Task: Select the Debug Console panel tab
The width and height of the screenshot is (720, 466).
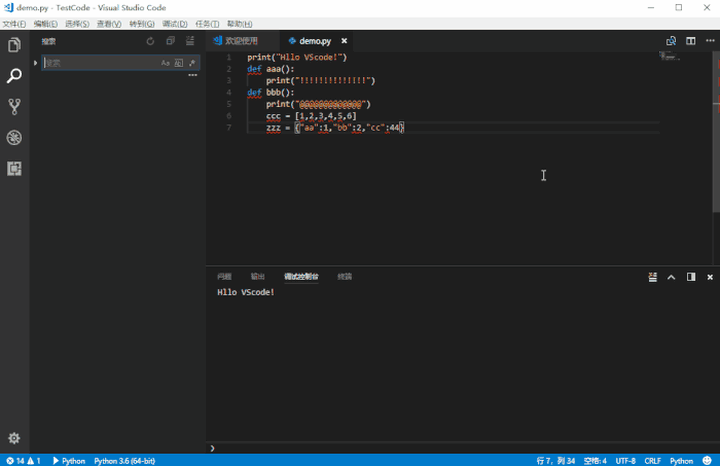Action: pyautogui.click(x=301, y=276)
